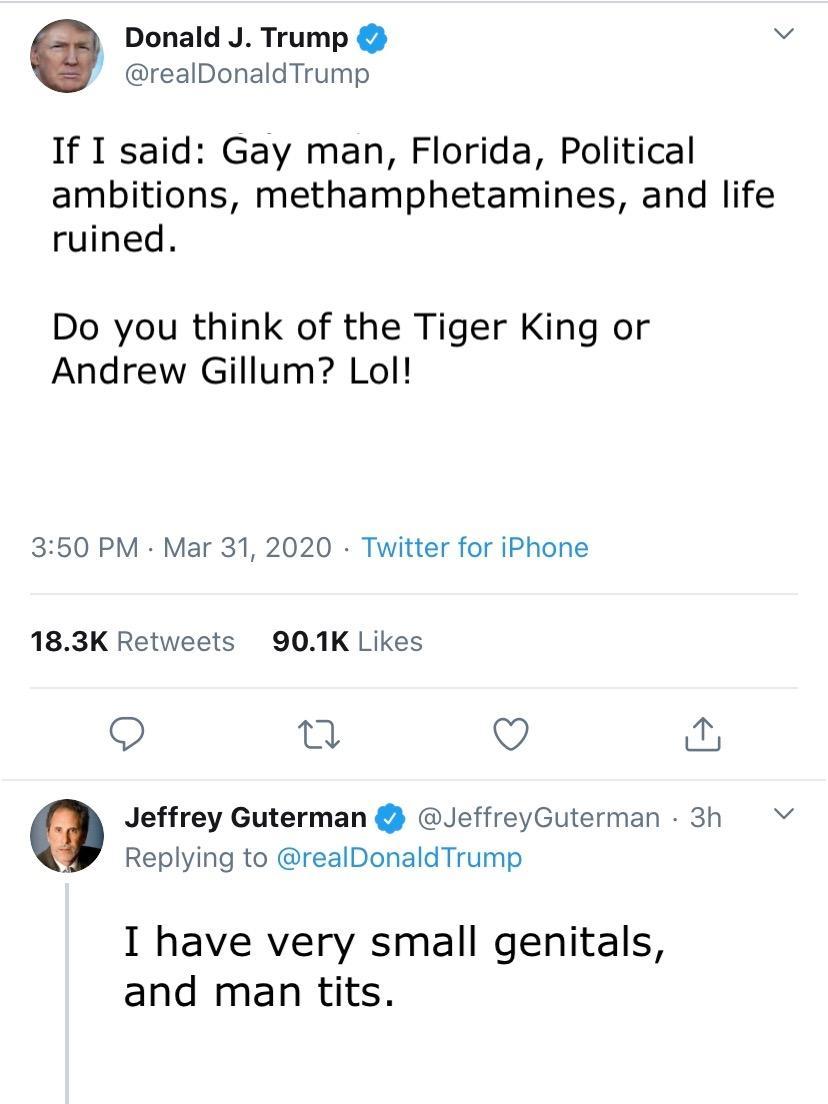Click the Donald J. Trump display name
The width and height of the screenshot is (828, 1104).
237,38
